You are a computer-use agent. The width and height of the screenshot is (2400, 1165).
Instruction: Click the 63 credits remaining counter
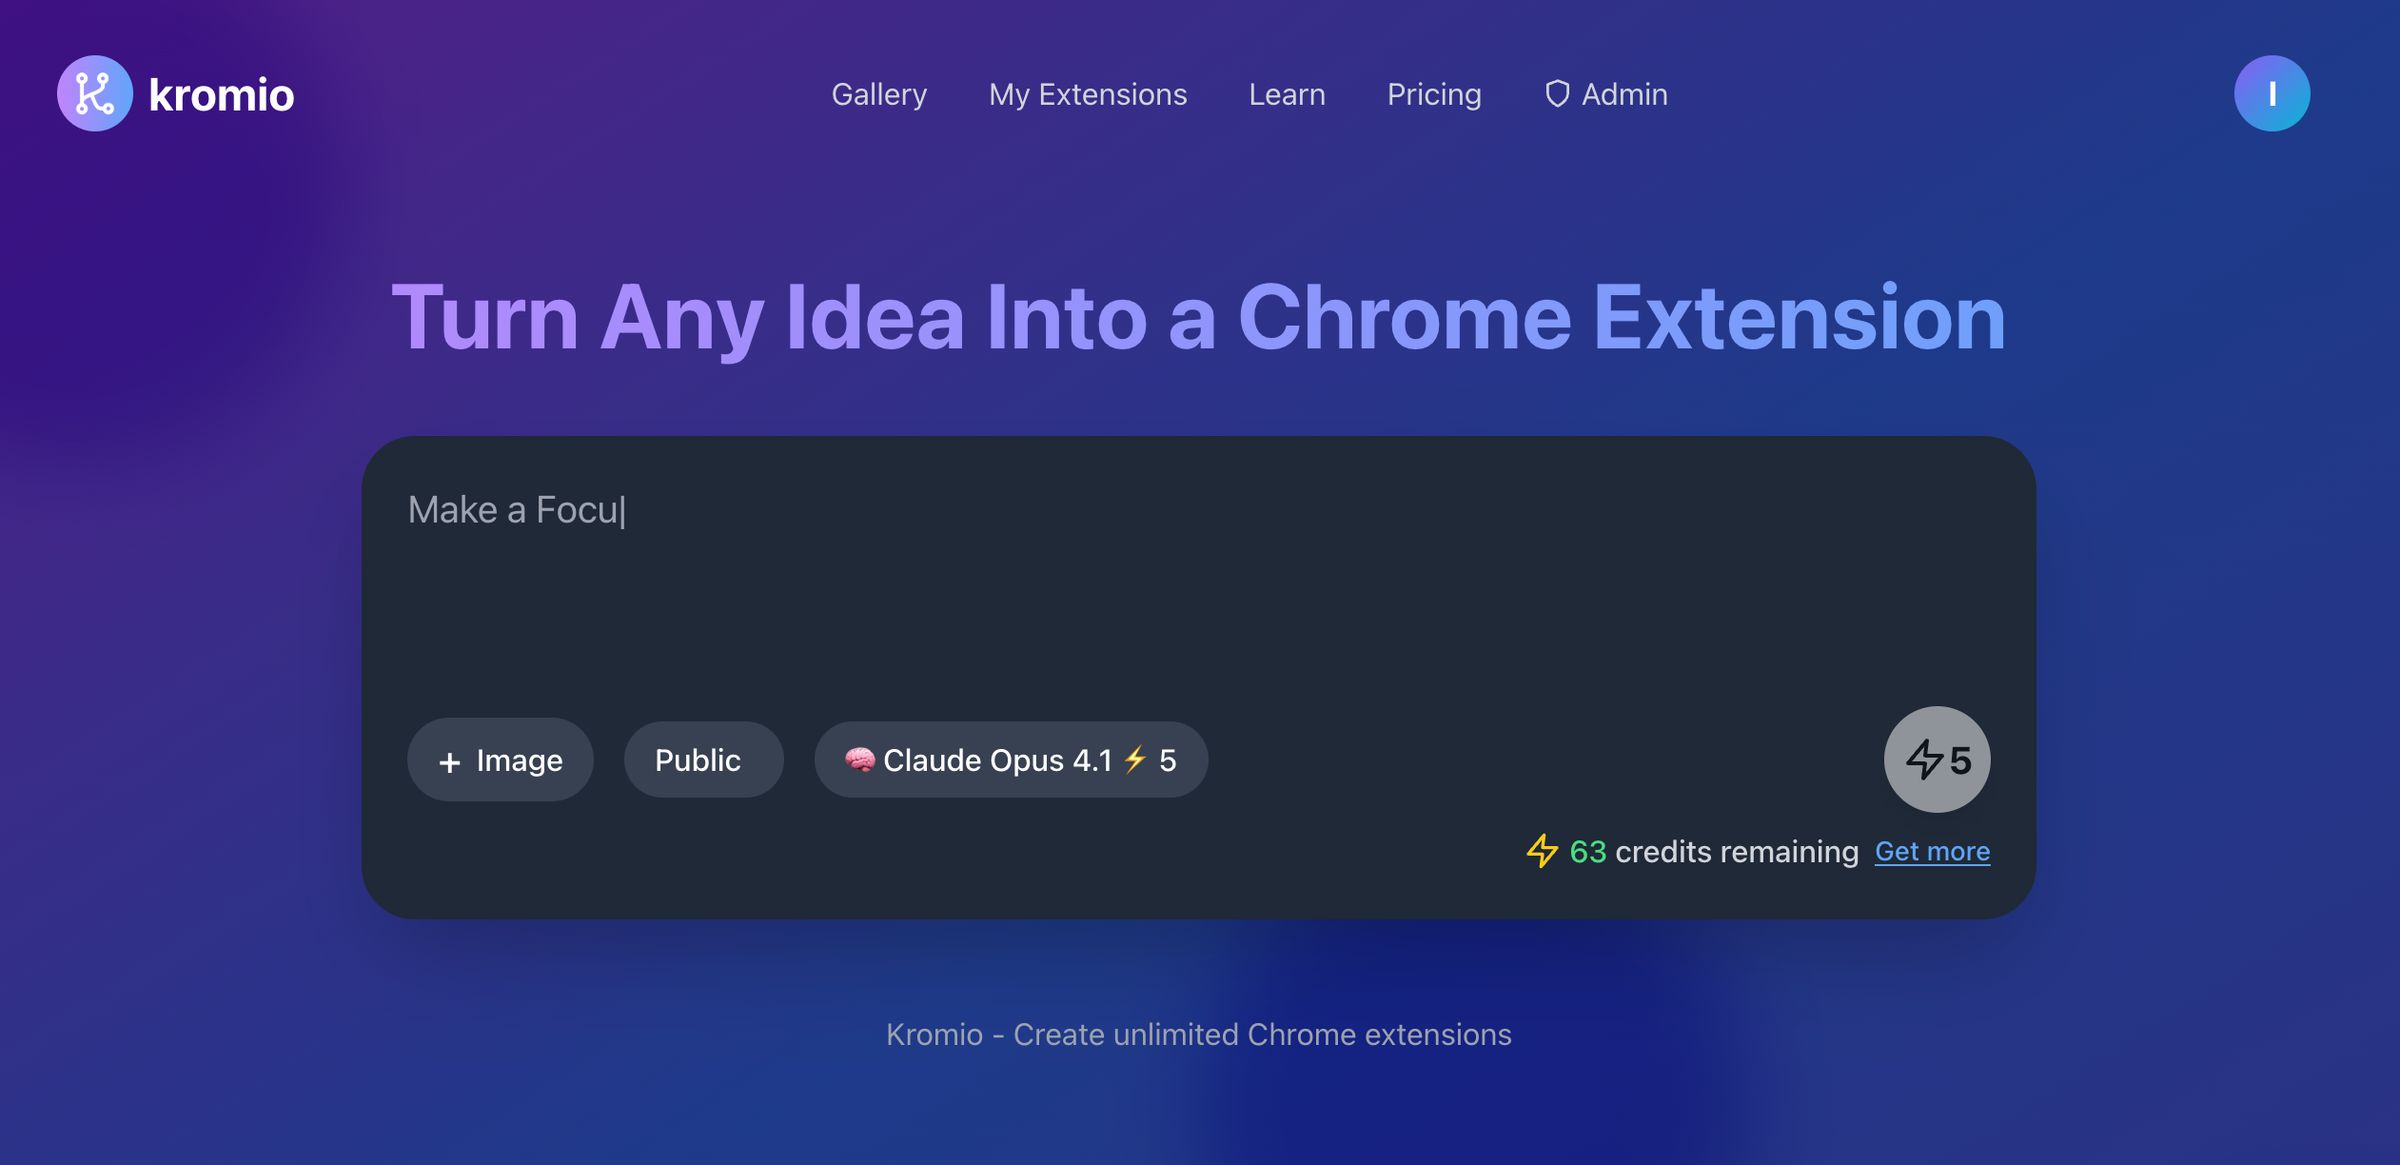click(1712, 851)
